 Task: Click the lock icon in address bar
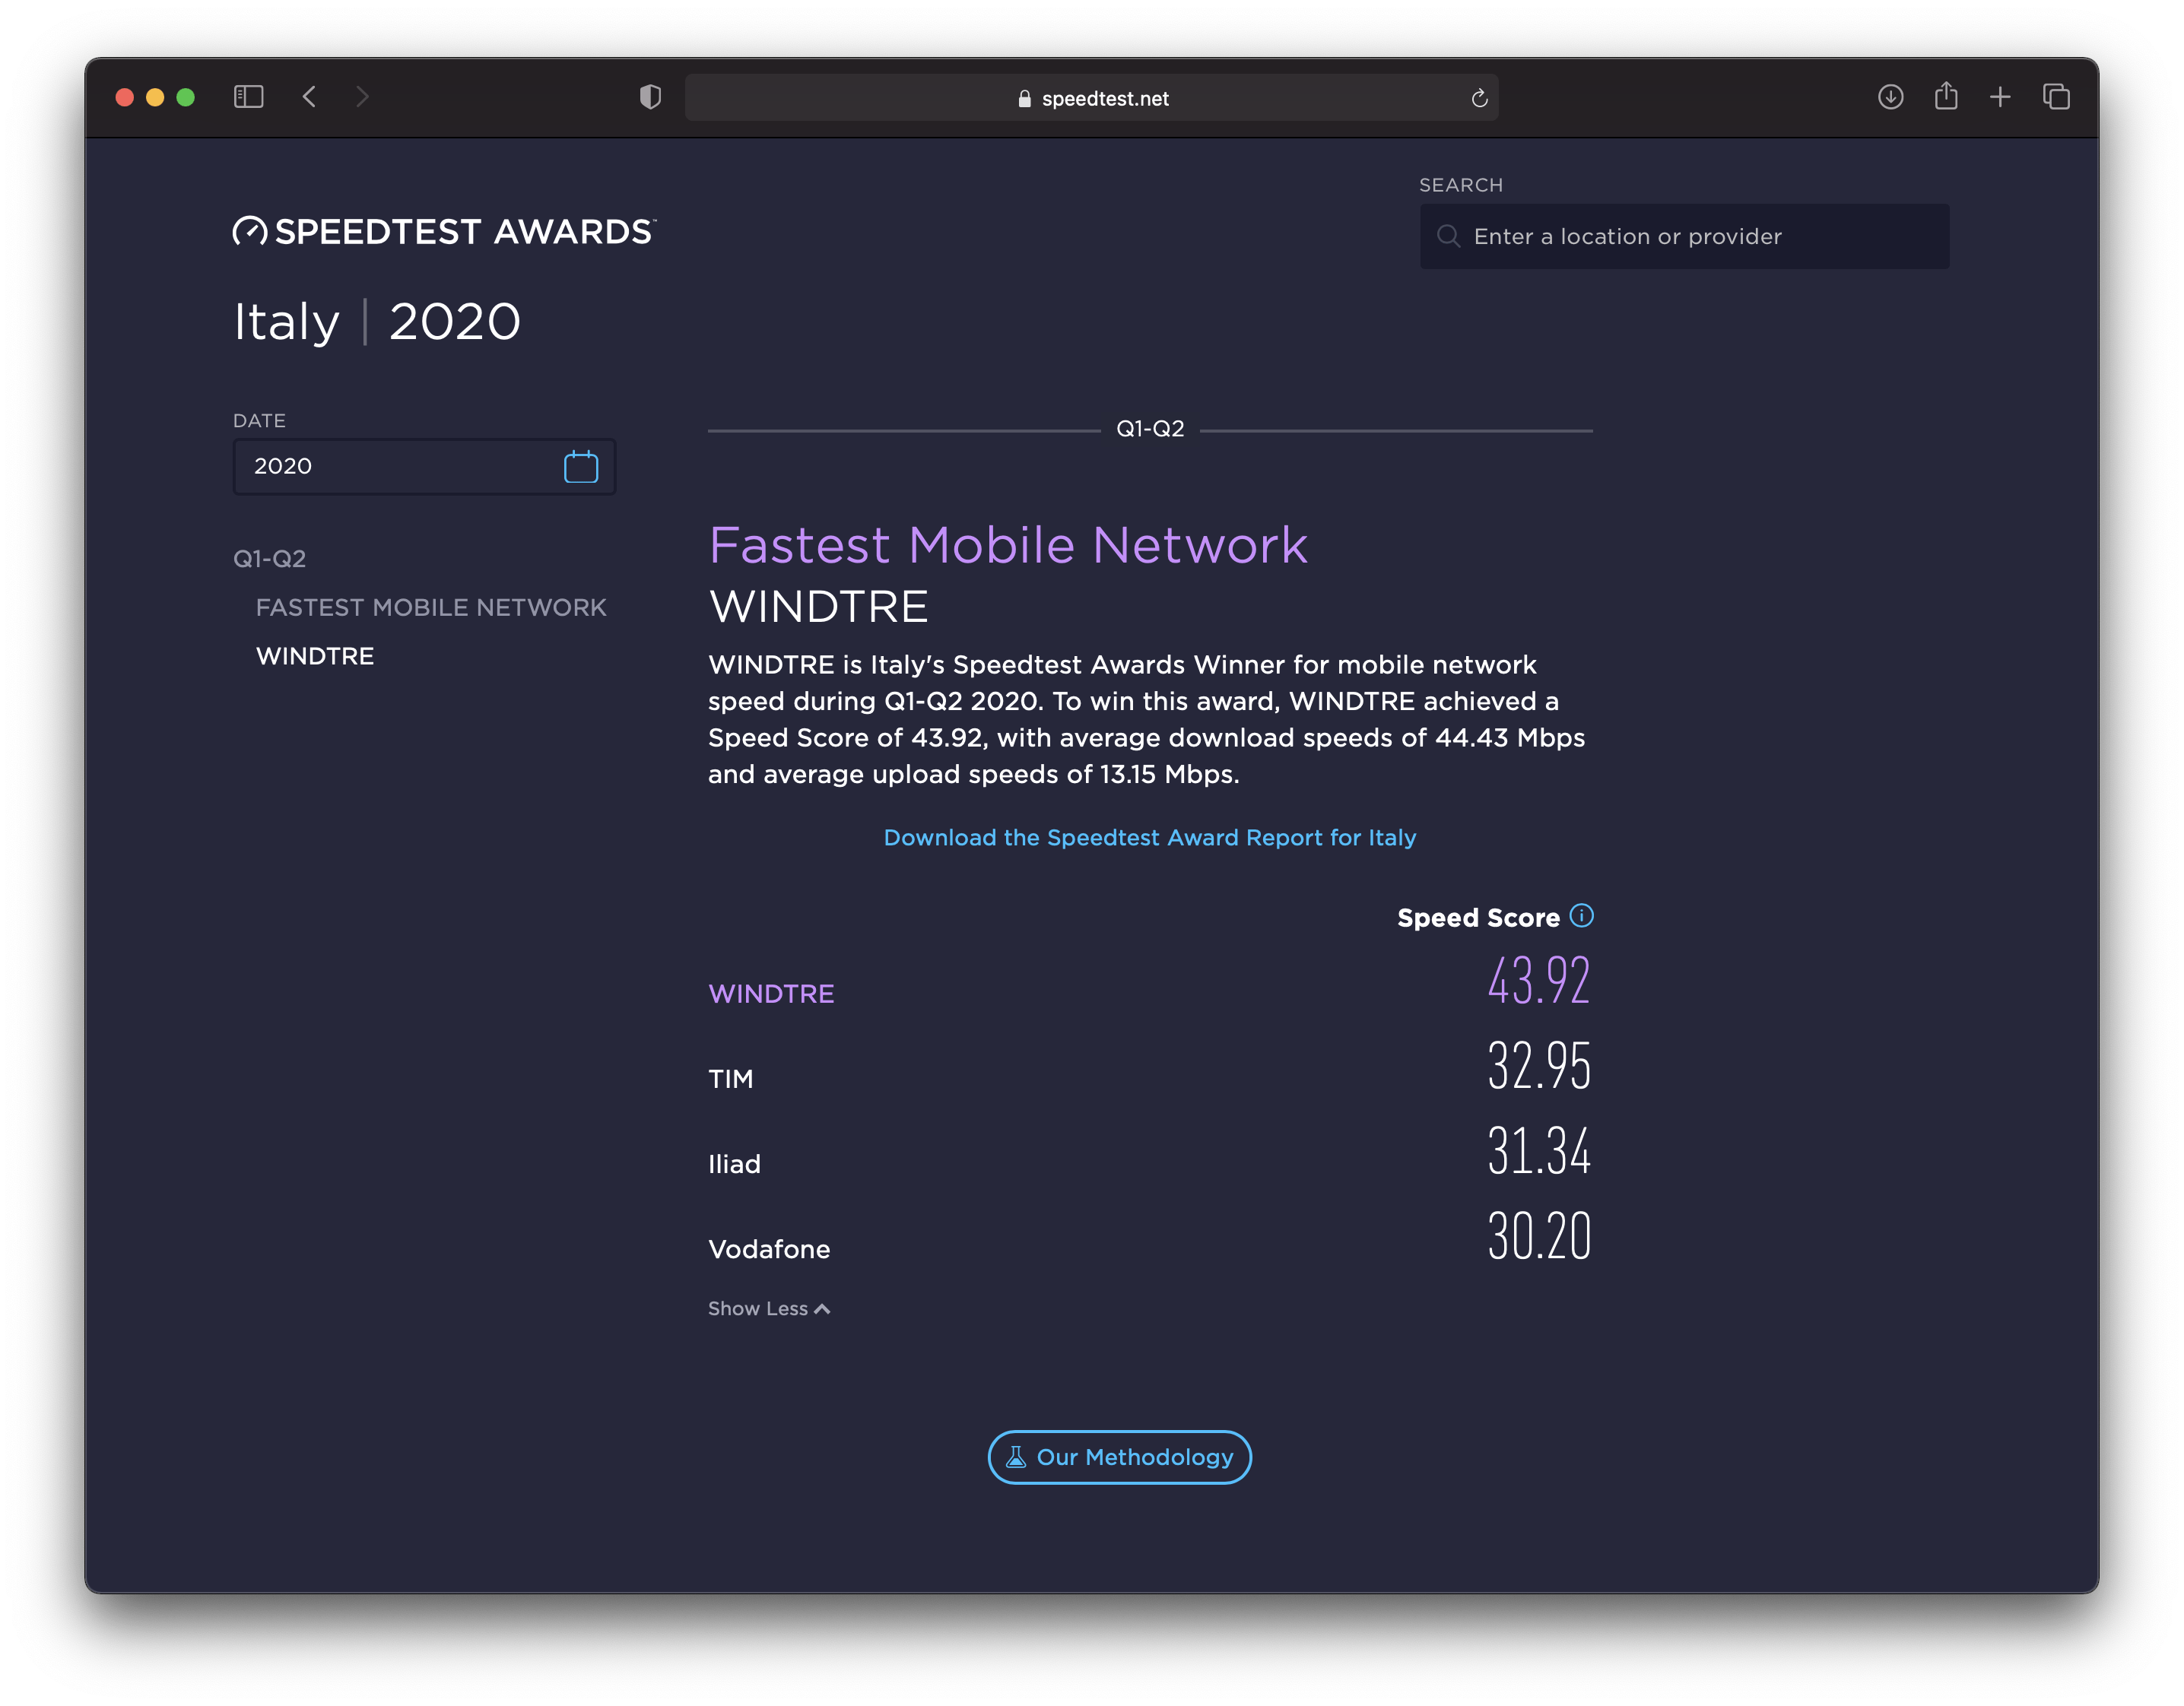pos(1024,98)
